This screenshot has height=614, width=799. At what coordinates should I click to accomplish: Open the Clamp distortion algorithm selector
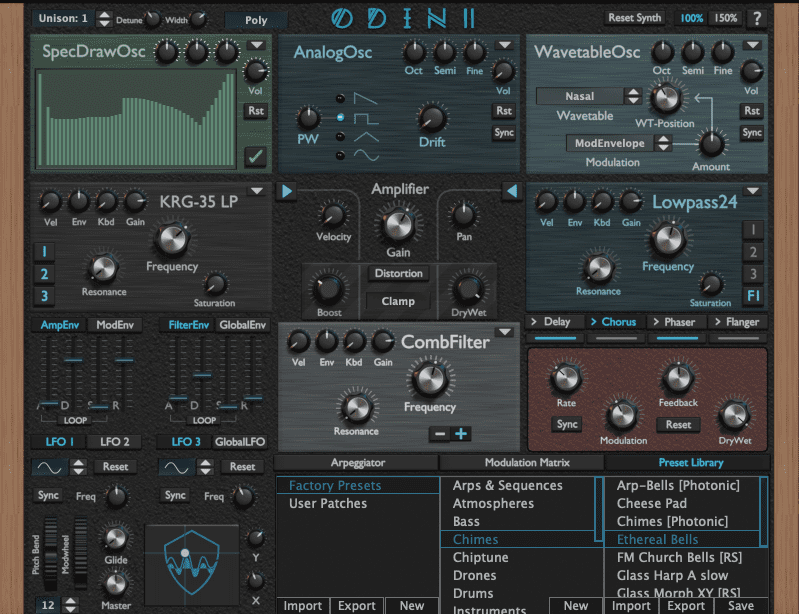tap(398, 302)
